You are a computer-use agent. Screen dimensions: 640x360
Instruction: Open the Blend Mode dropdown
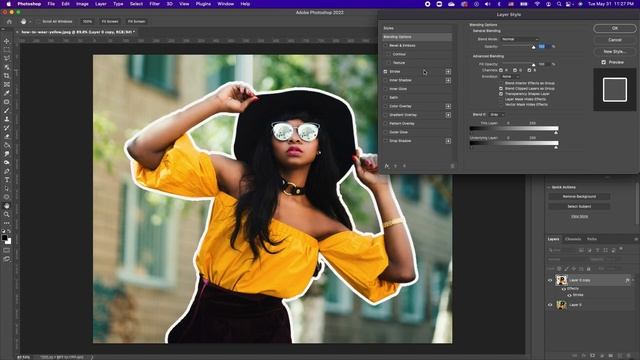tap(520, 39)
